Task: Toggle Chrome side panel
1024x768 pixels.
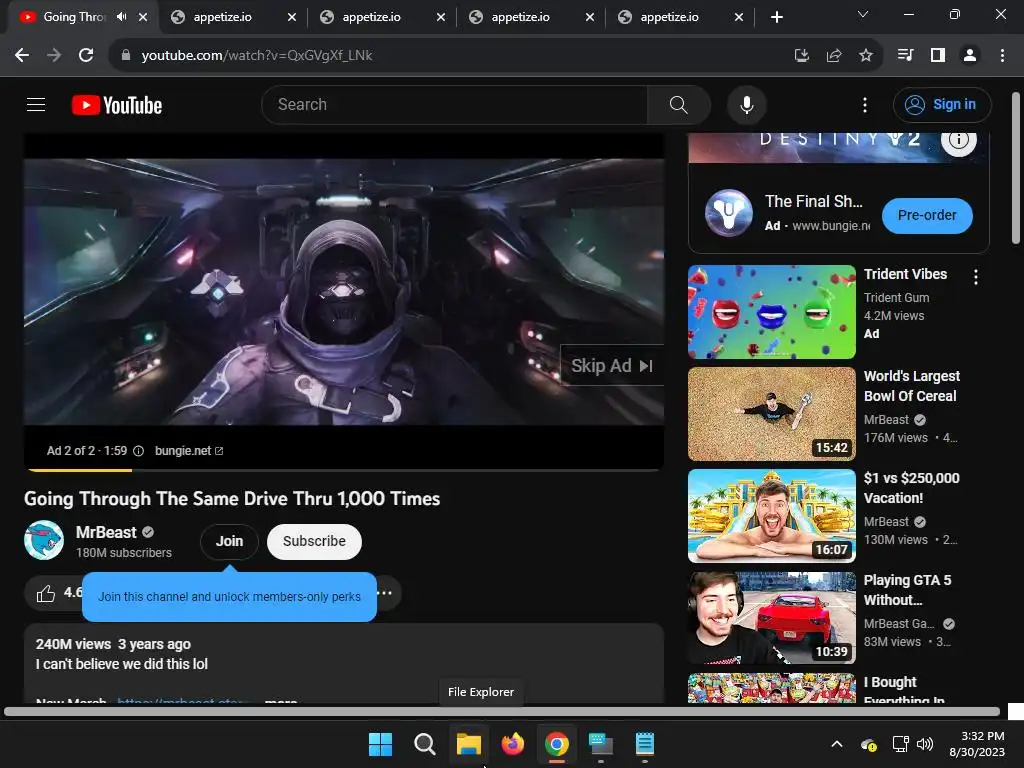Action: pos(938,56)
